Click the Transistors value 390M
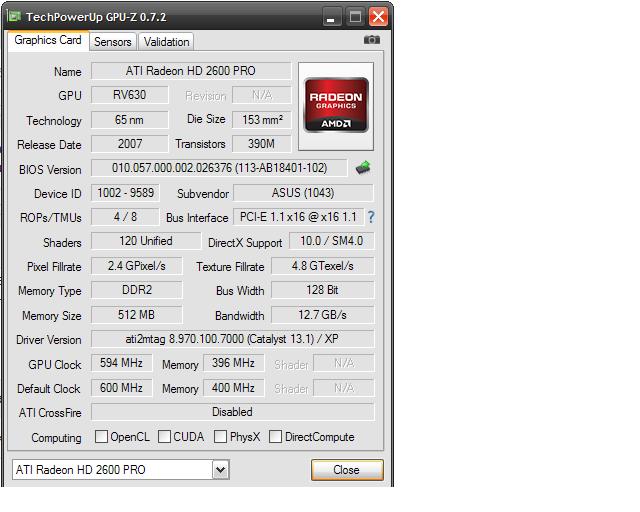This screenshot has height=512, width=640. coord(262,144)
